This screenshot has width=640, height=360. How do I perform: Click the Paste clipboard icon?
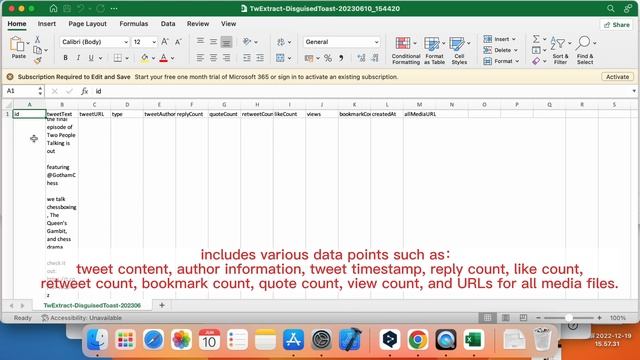tap(17, 44)
